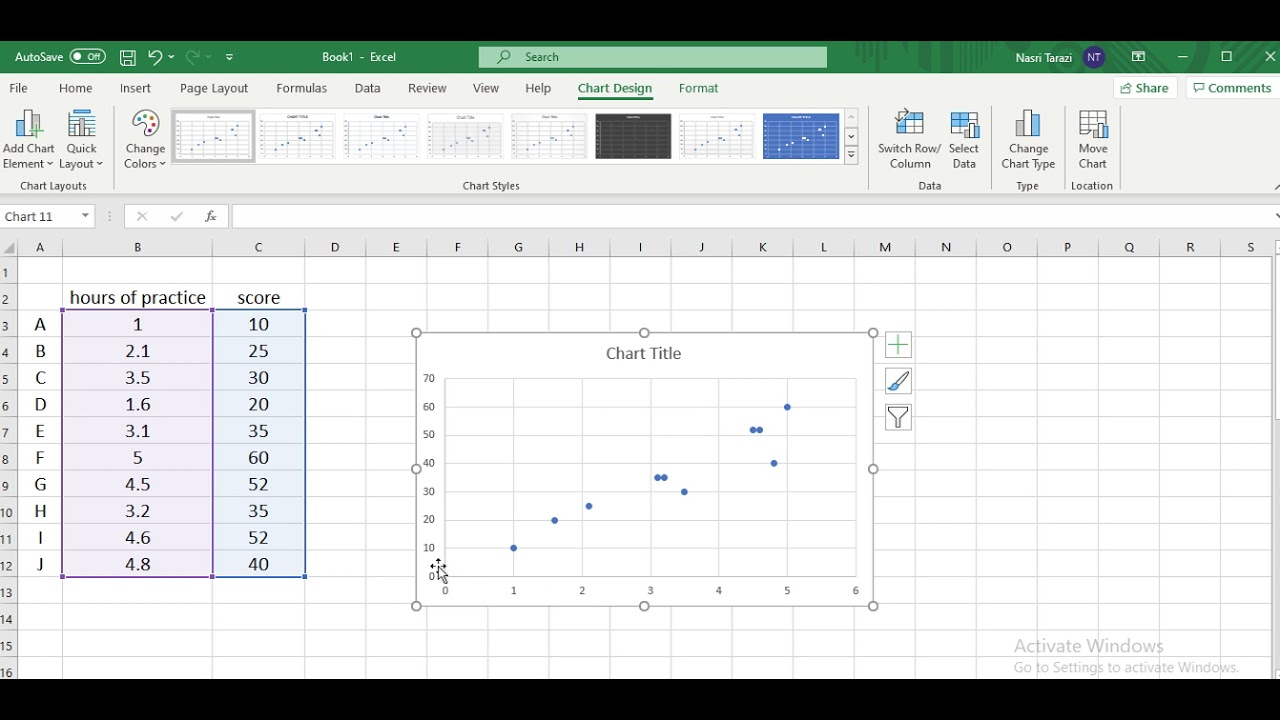
Task: Switch to the Page Layout tab
Action: [214, 88]
